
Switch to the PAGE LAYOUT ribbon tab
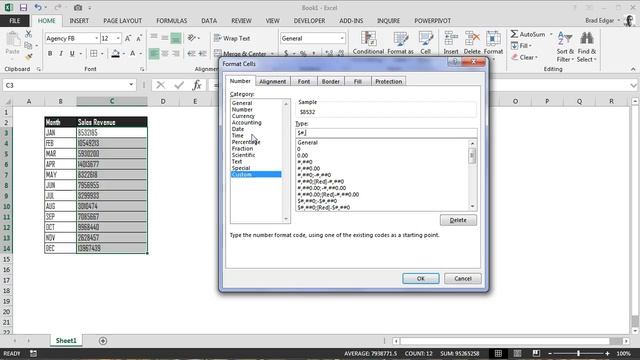pyautogui.click(x=122, y=21)
